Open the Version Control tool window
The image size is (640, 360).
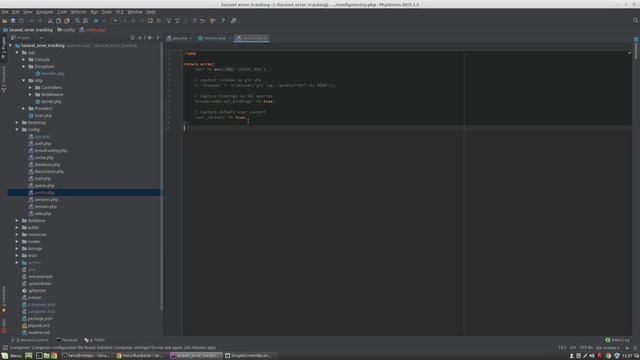point(31,340)
